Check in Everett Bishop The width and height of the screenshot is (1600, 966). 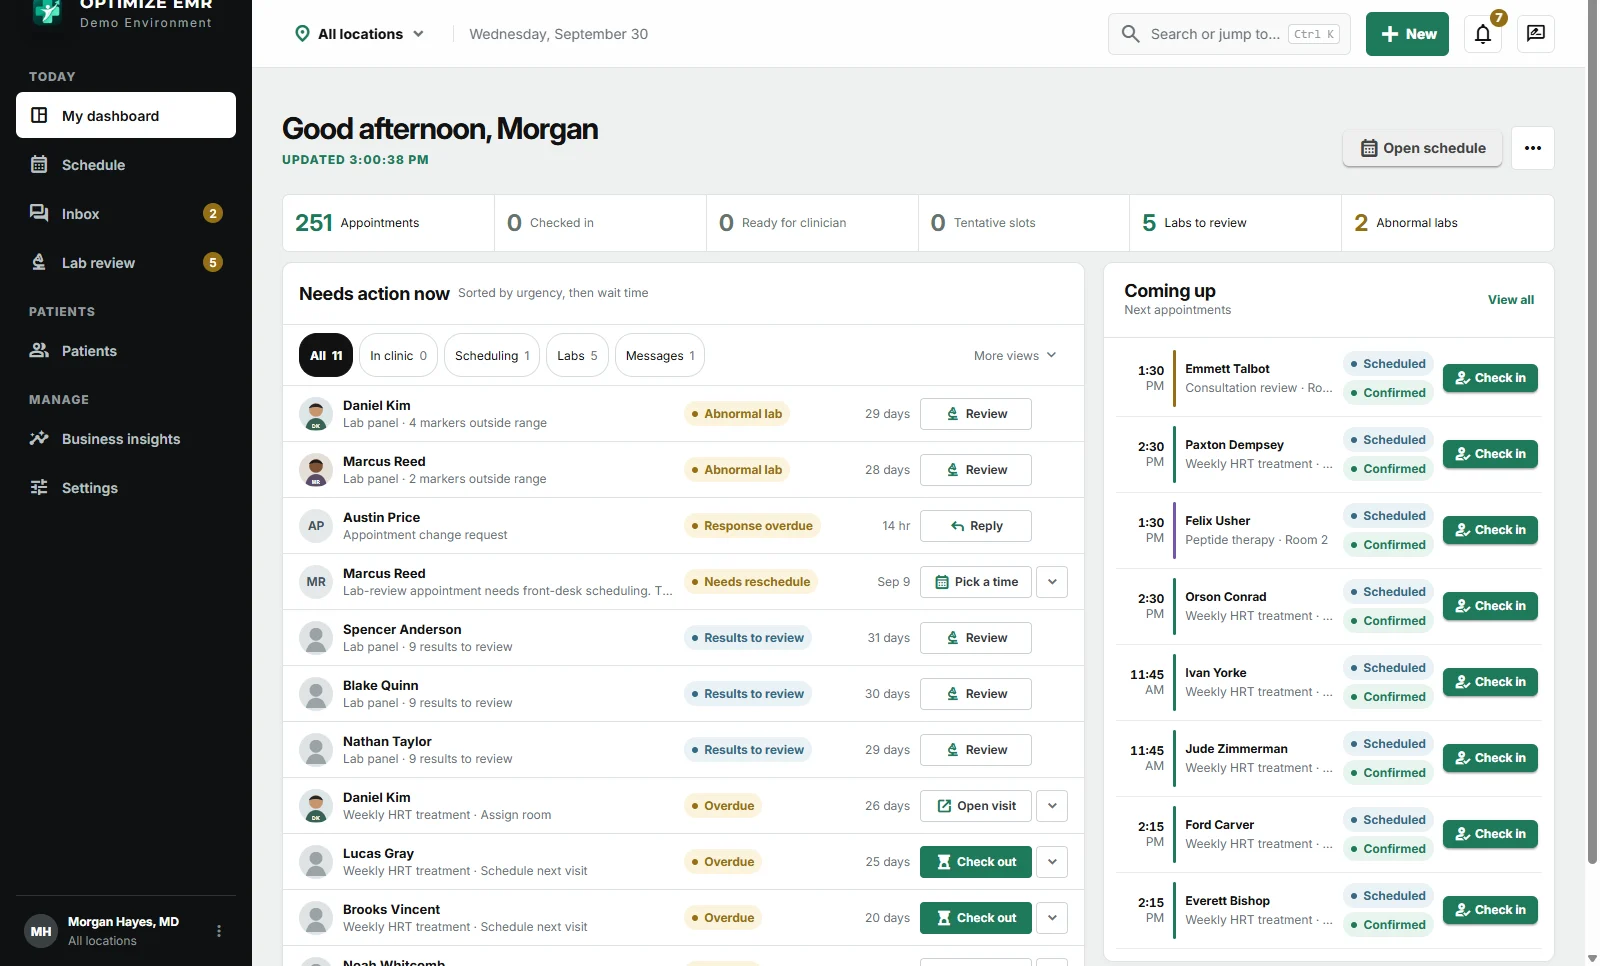click(x=1490, y=910)
